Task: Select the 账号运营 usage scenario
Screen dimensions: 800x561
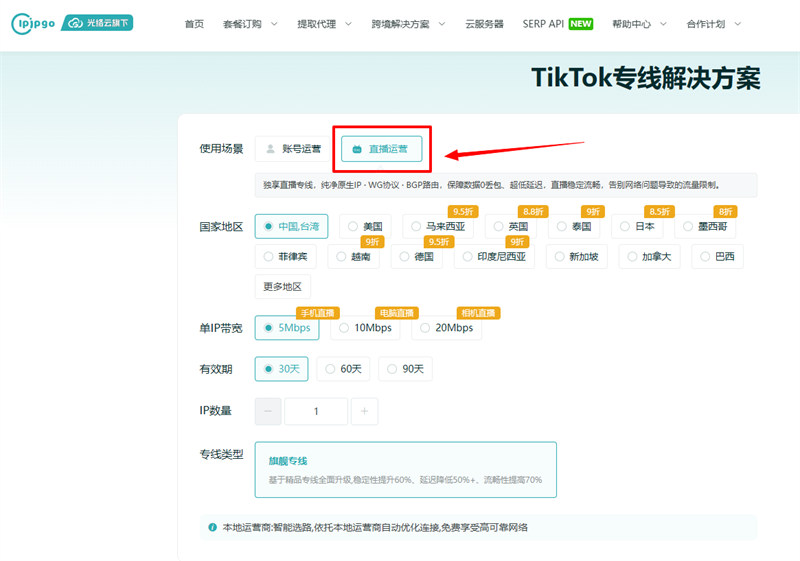Action: point(293,149)
